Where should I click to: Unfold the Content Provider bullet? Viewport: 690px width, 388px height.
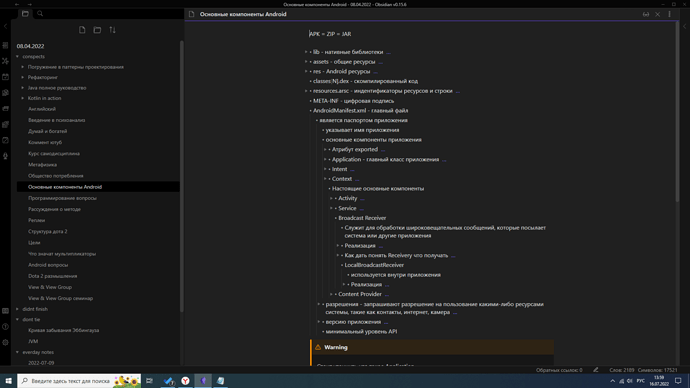pos(331,294)
